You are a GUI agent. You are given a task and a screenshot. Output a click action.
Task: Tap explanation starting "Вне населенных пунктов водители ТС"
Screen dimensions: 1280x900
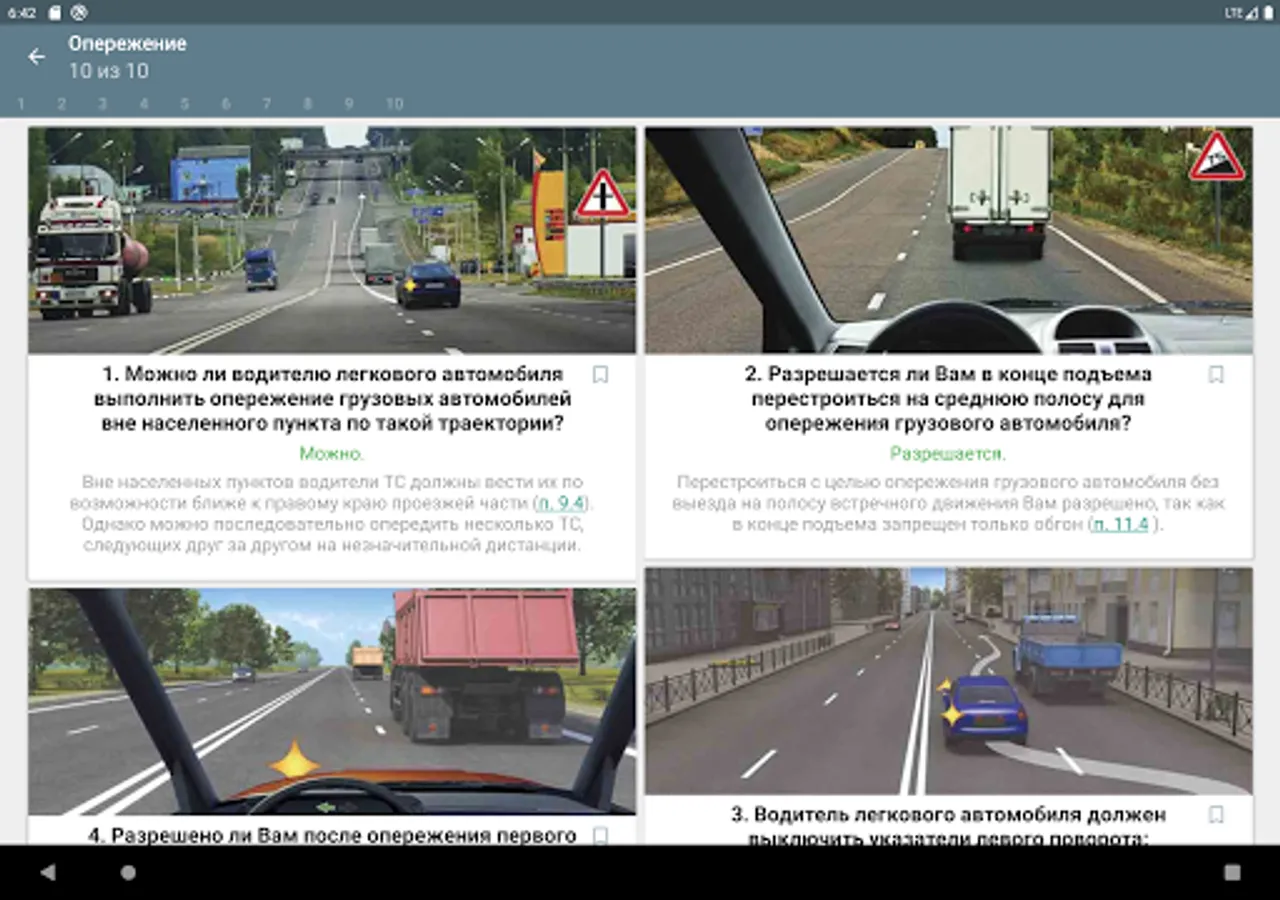pyautogui.click(x=332, y=514)
